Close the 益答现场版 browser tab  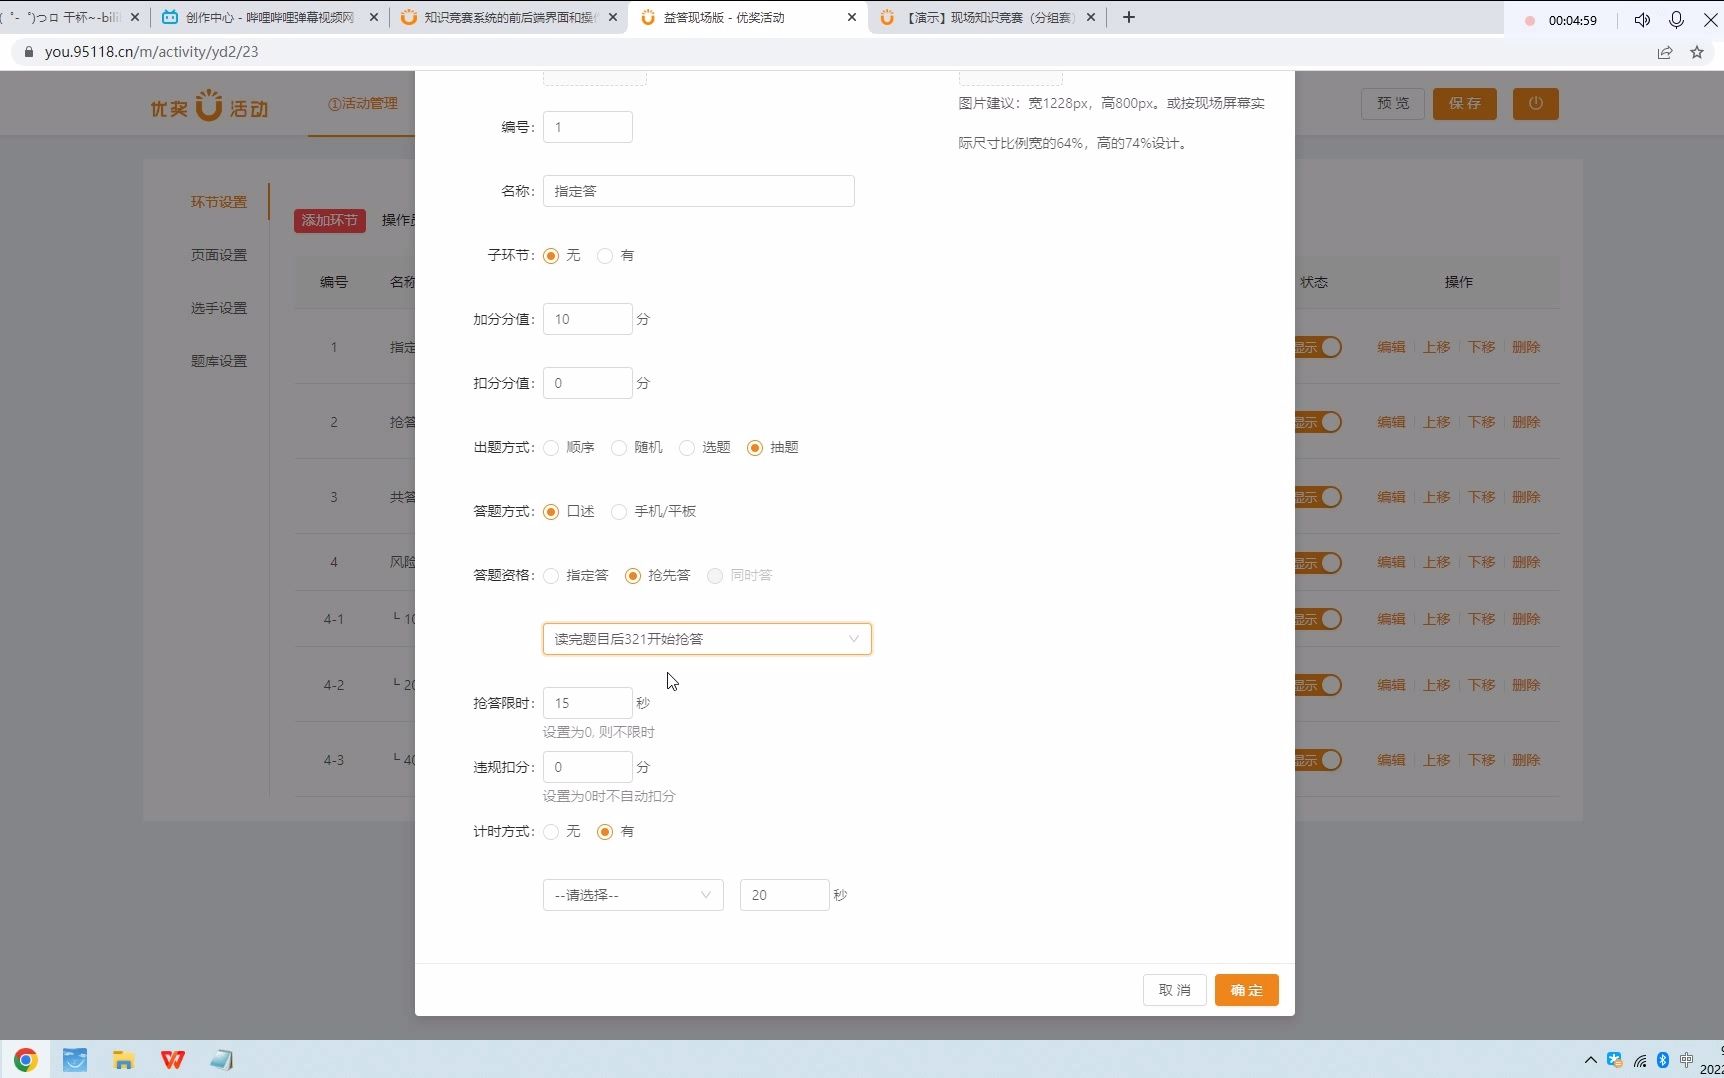pyautogui.click(x=851, y=17)
